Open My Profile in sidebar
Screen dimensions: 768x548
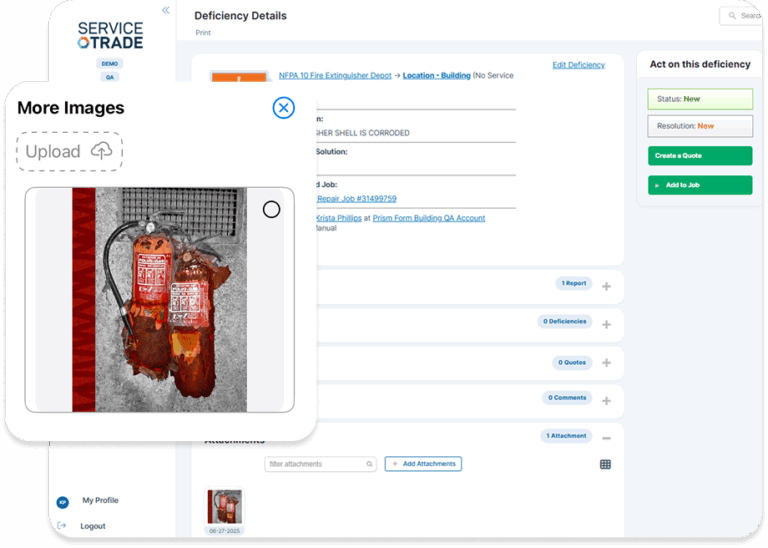coord(100,500)
